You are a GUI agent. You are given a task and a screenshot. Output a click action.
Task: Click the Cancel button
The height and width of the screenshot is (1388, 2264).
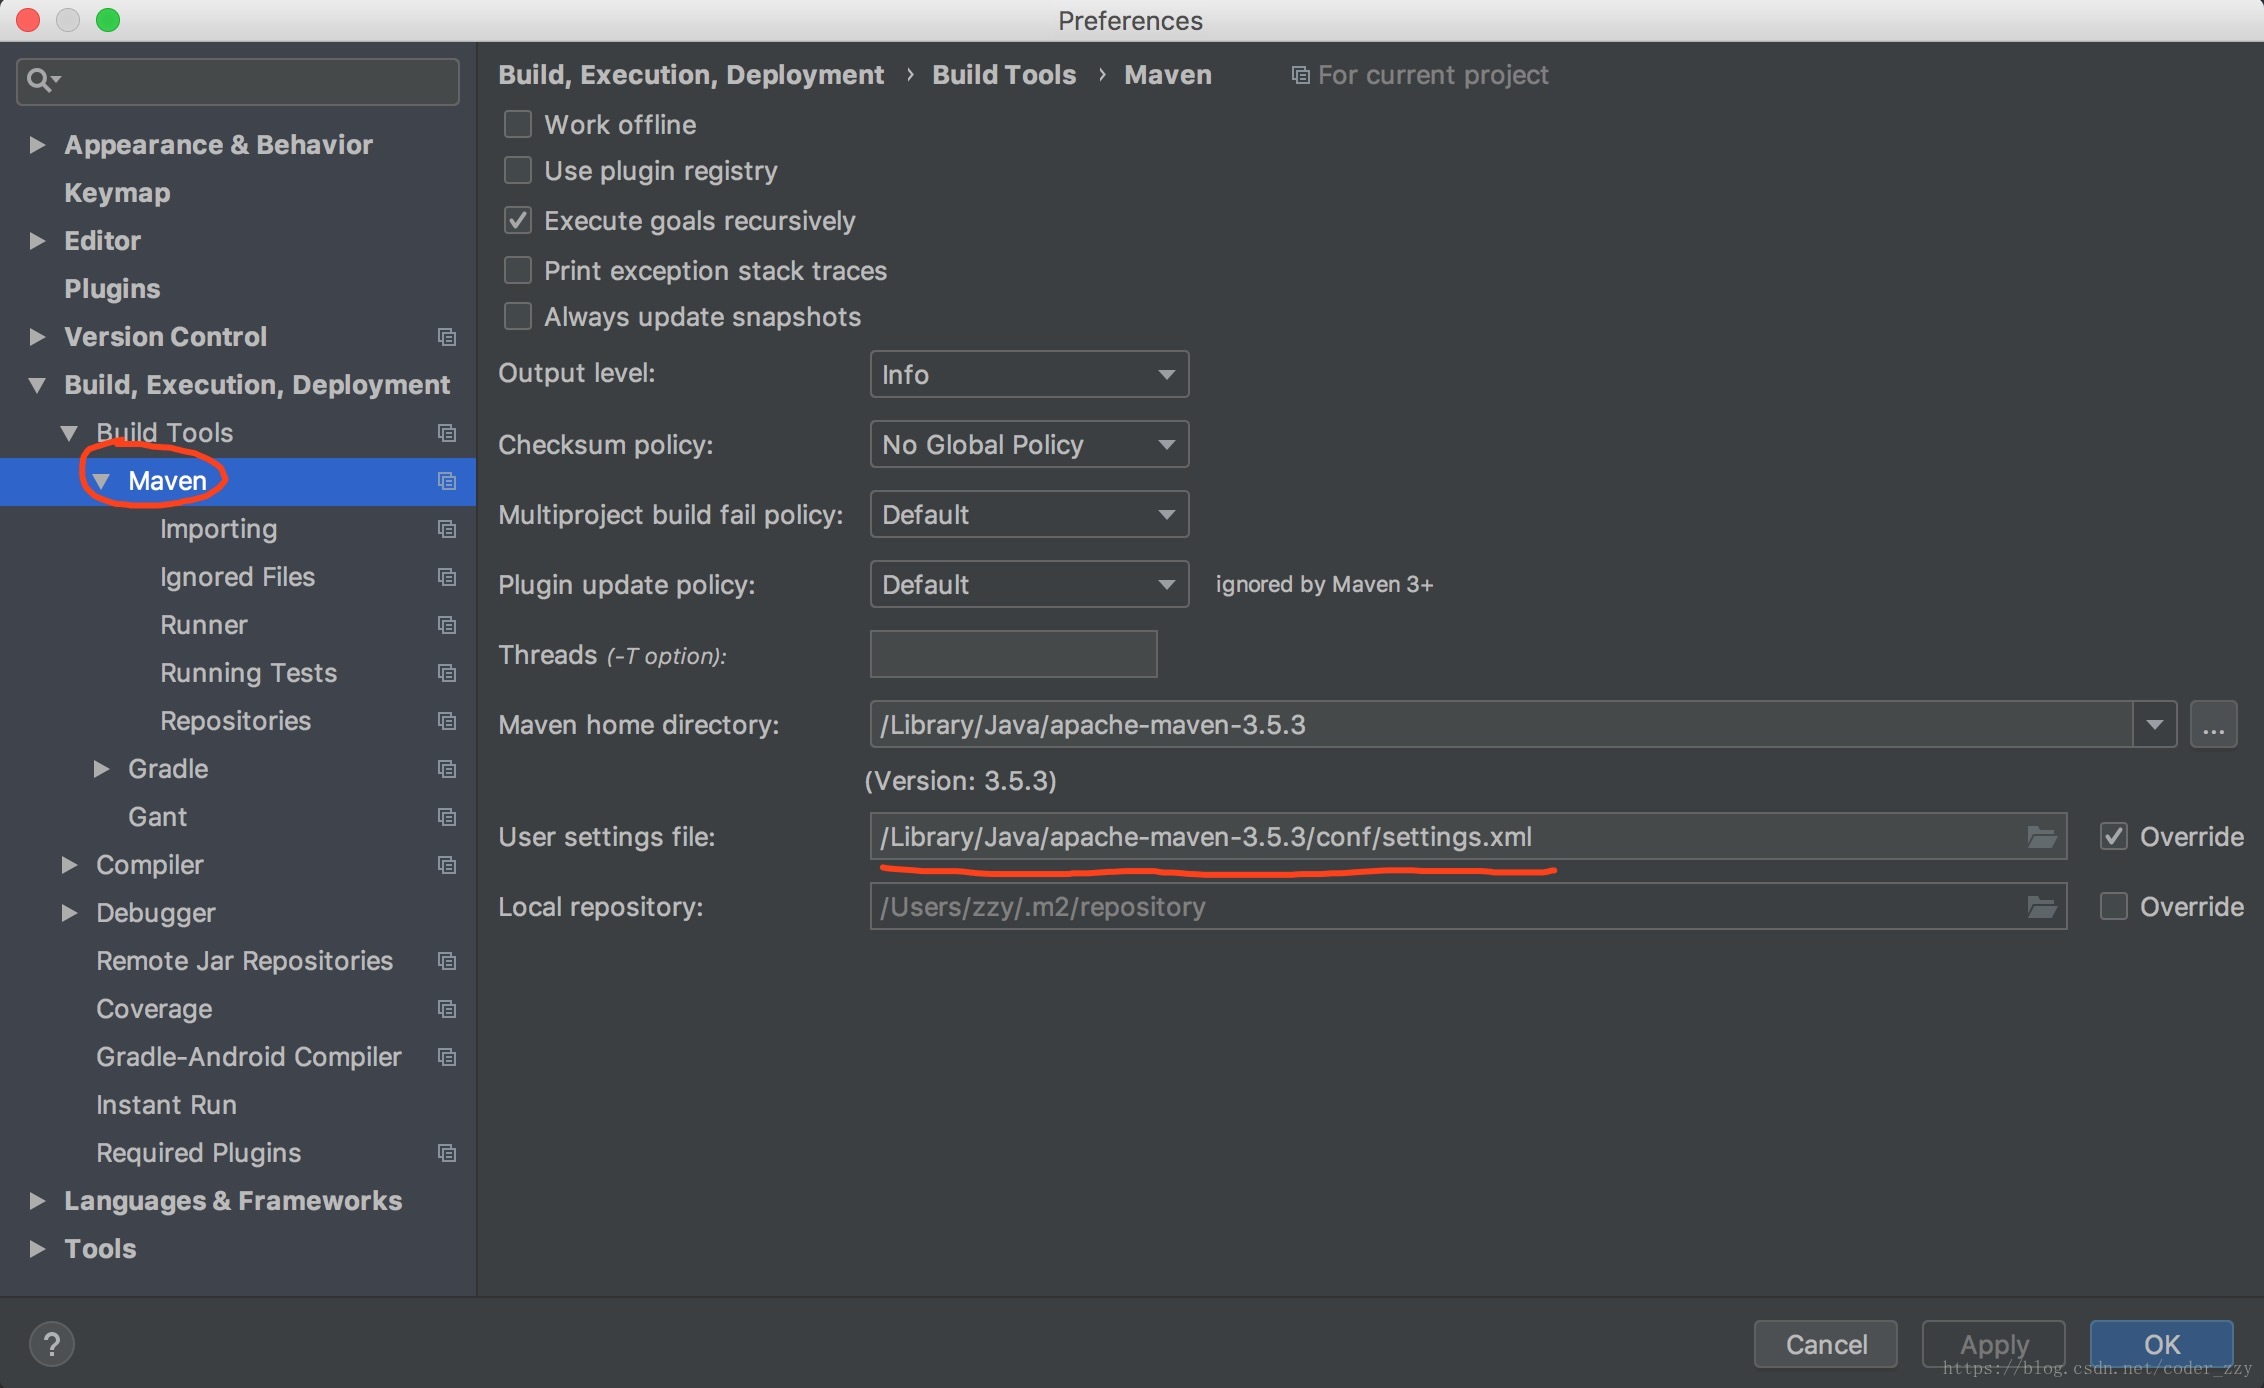[1825, 1344]
